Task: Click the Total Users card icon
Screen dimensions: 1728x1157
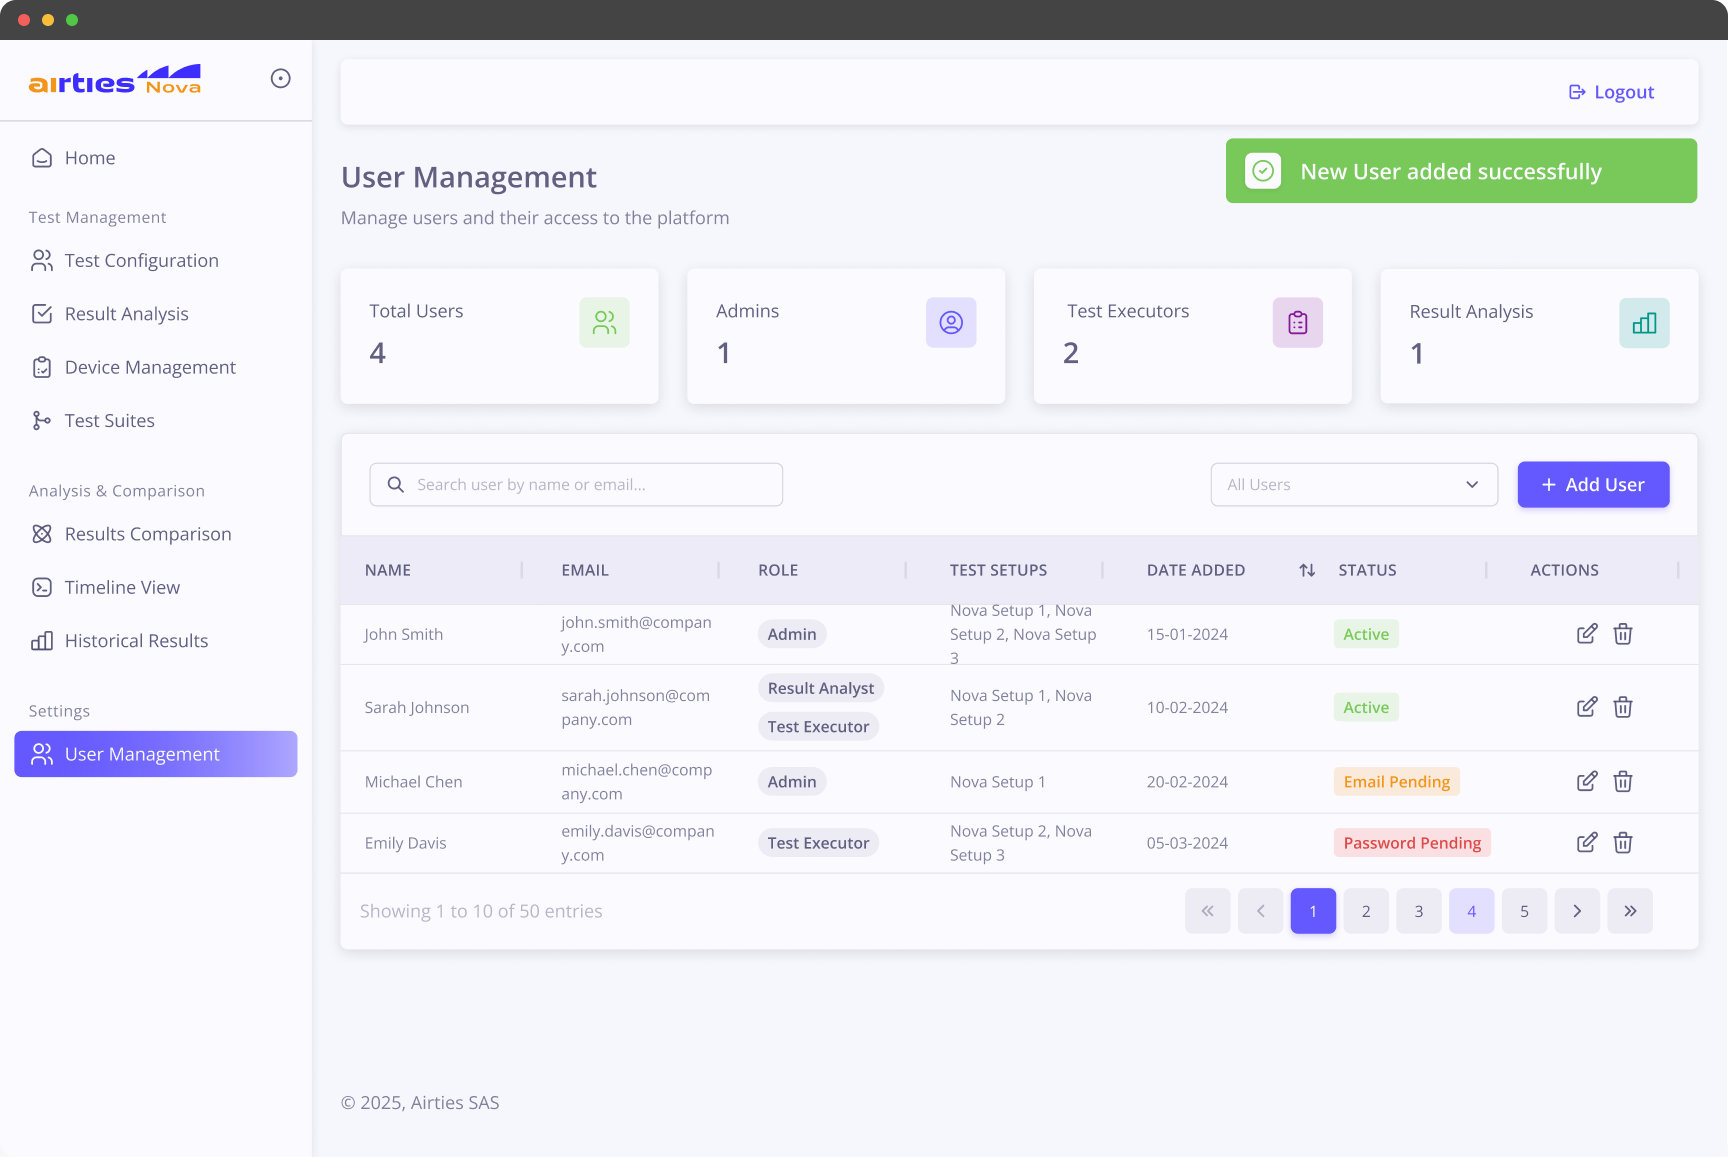Action: [x=604, y=322]
